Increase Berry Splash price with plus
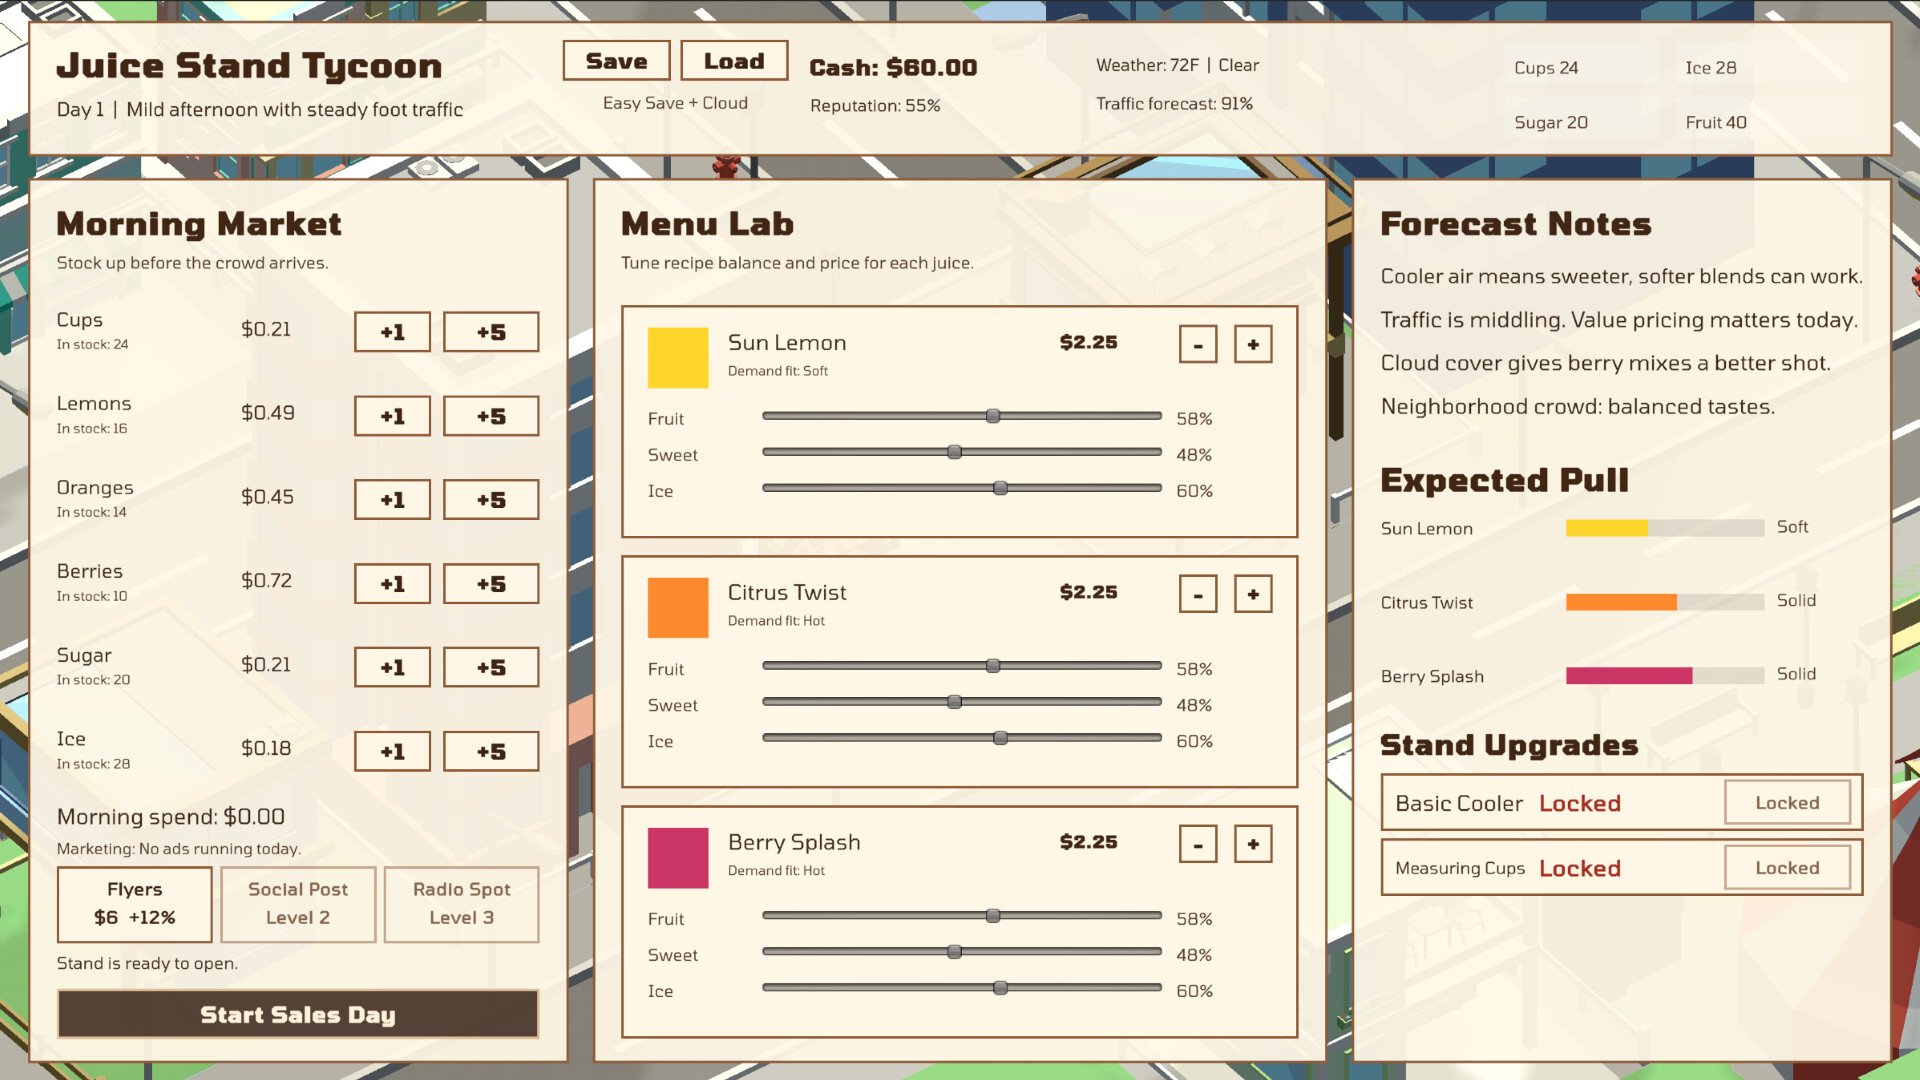The width and height of the screenshot is (1920, 1080). coord(1253,845)
